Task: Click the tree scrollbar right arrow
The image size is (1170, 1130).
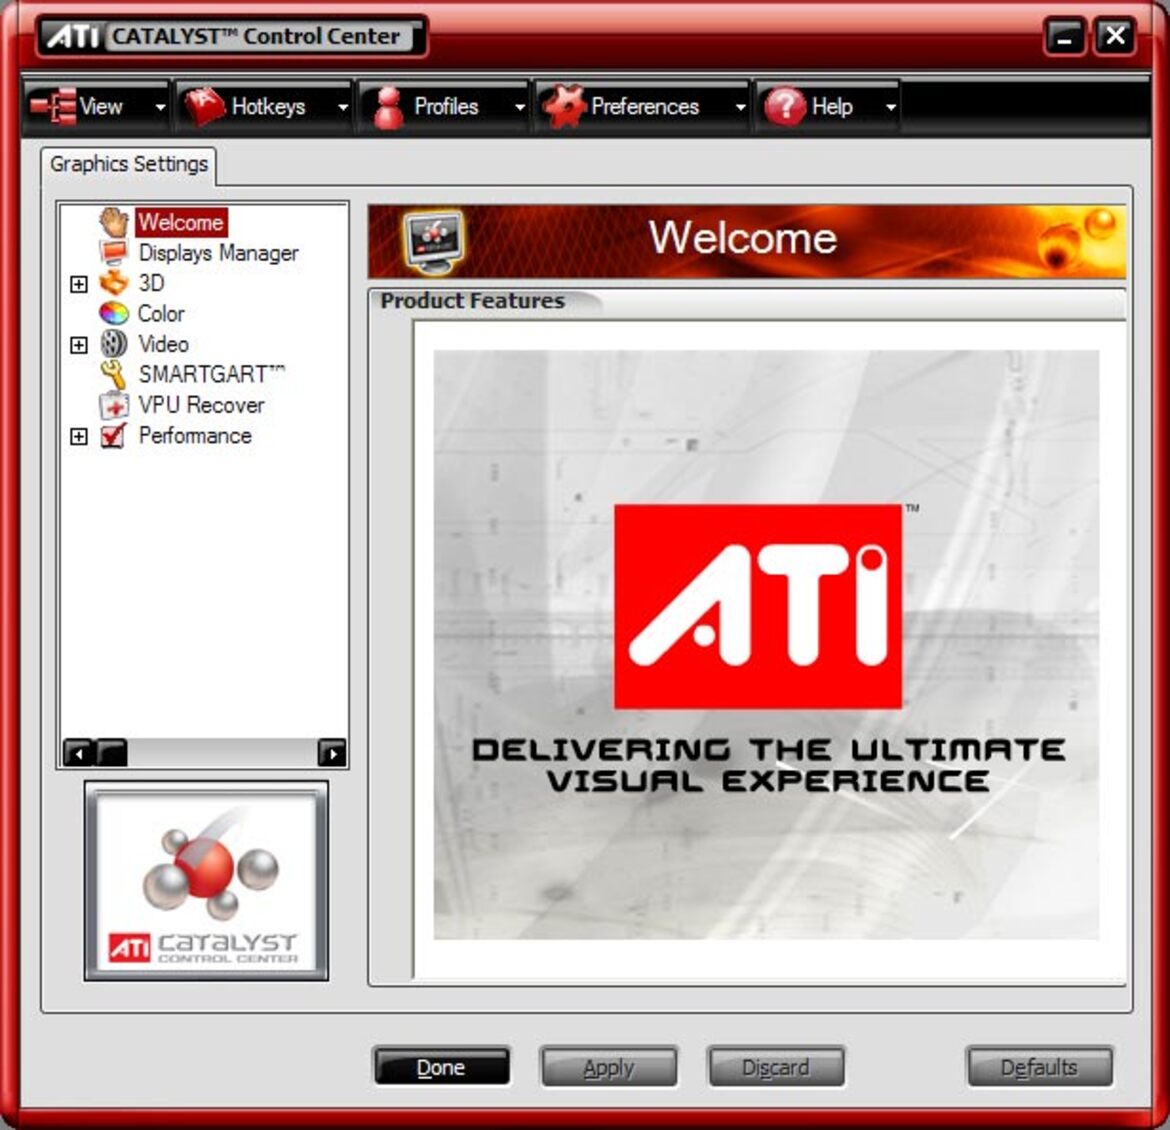Action: (x=332, y=753)
